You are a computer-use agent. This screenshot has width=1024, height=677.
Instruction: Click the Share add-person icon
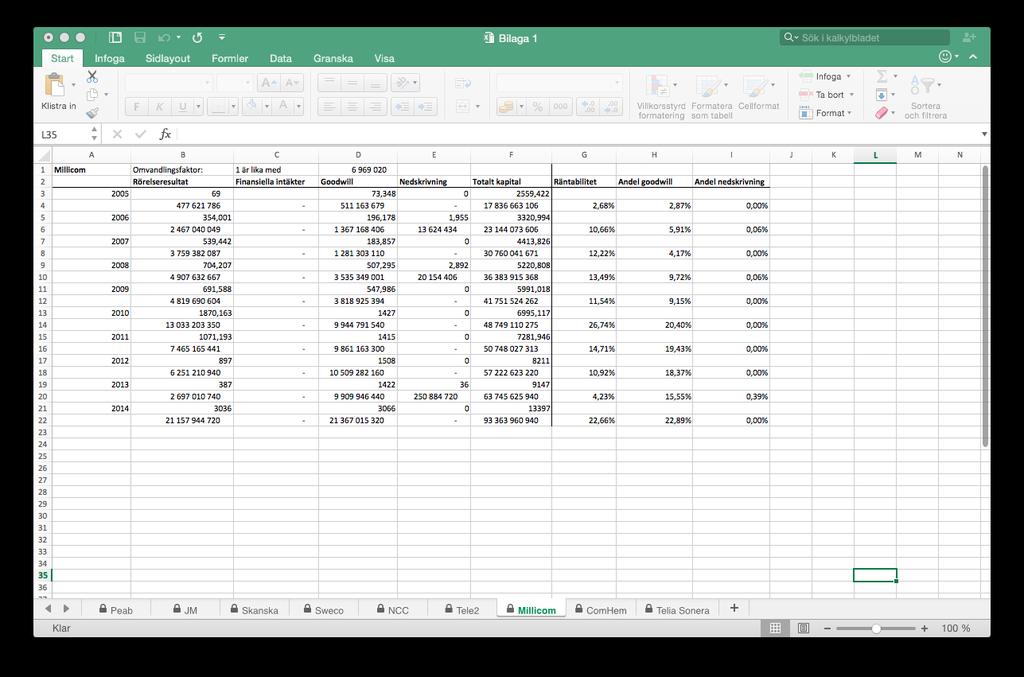[968, 37]
